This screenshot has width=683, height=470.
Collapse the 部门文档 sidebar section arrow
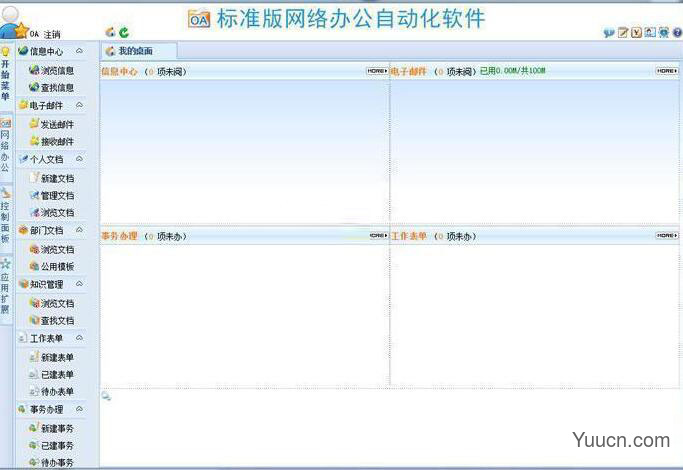[x=79, y=230]
